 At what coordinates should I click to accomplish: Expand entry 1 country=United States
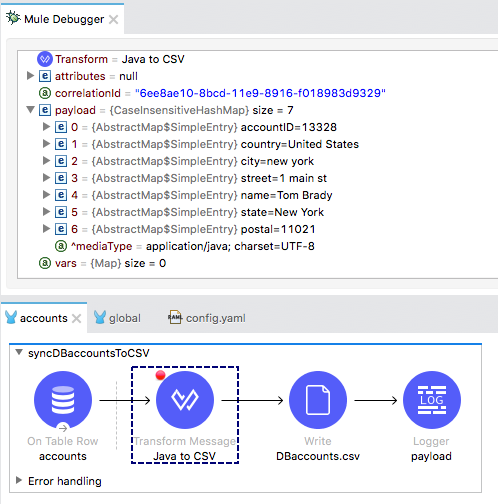[46, 144]
